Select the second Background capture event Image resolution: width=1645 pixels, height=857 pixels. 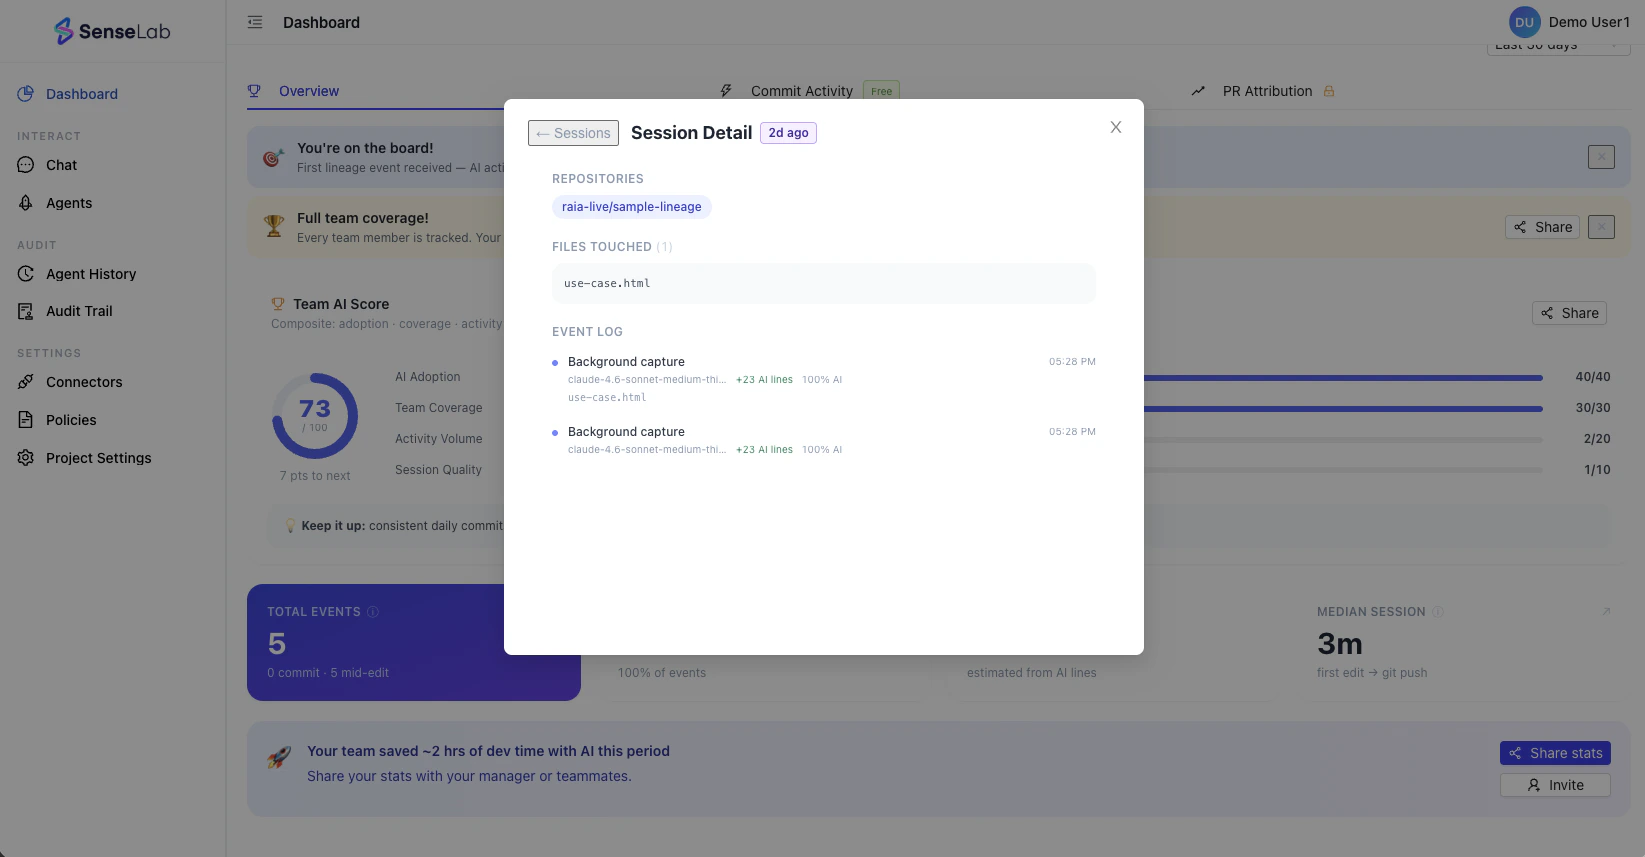point(824,440)
